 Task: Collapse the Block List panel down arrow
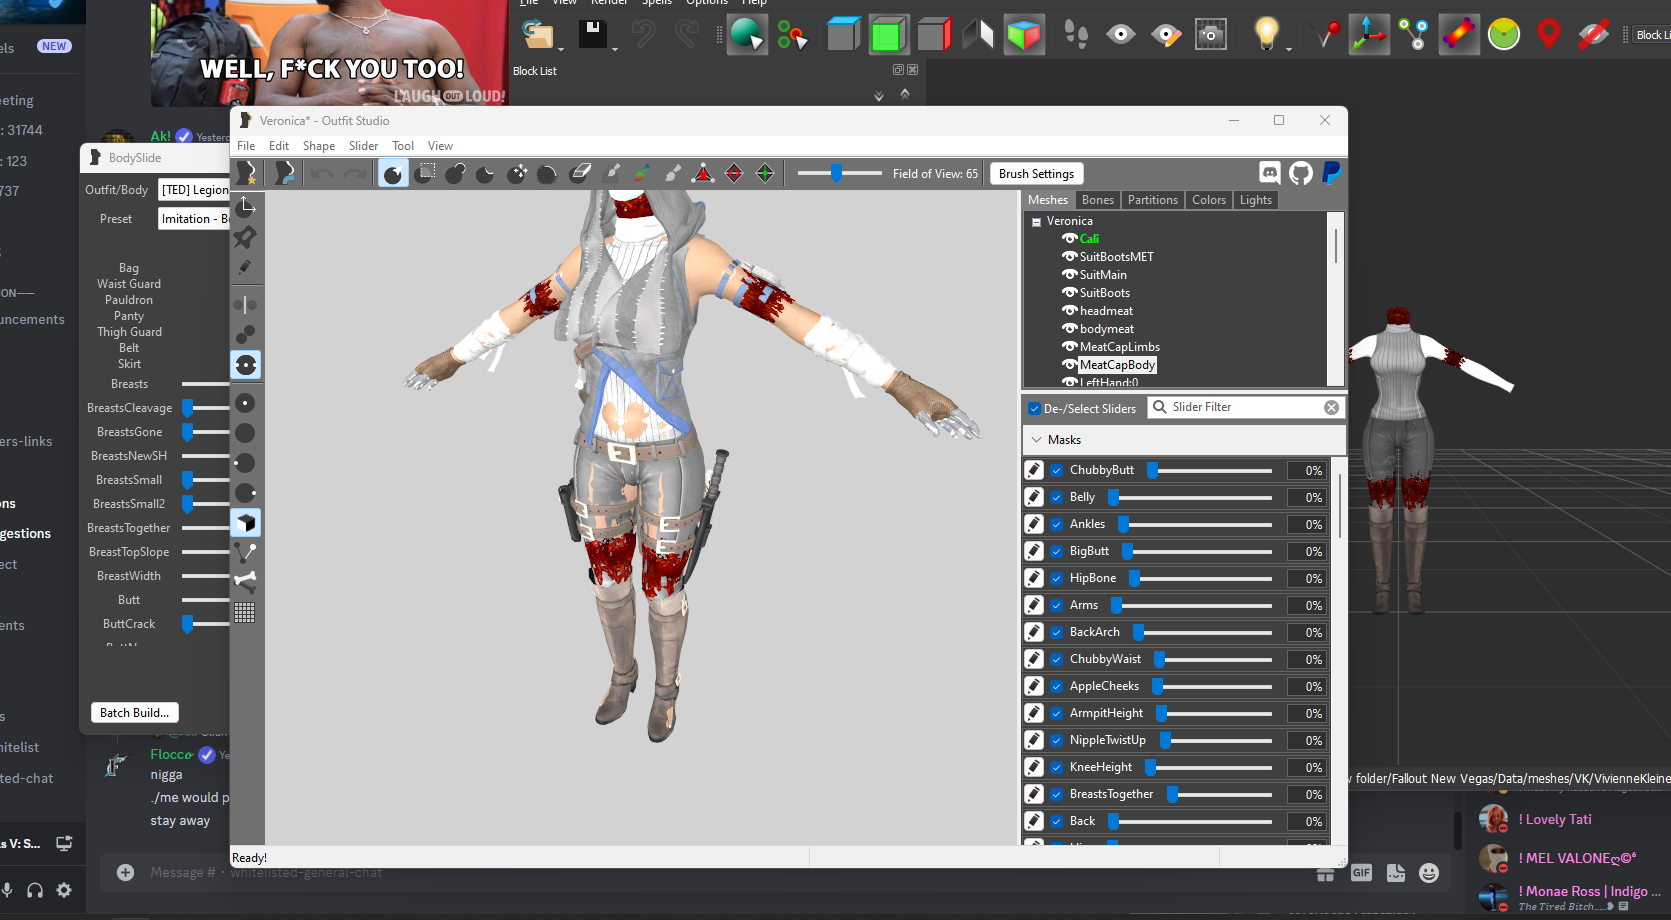[x=879, y=97]
